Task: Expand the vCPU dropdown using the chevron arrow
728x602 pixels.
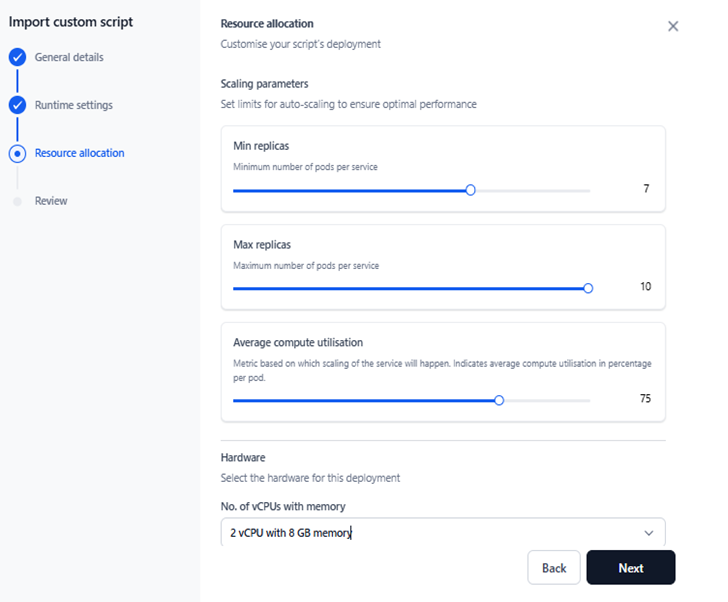Action: [649, 533]
